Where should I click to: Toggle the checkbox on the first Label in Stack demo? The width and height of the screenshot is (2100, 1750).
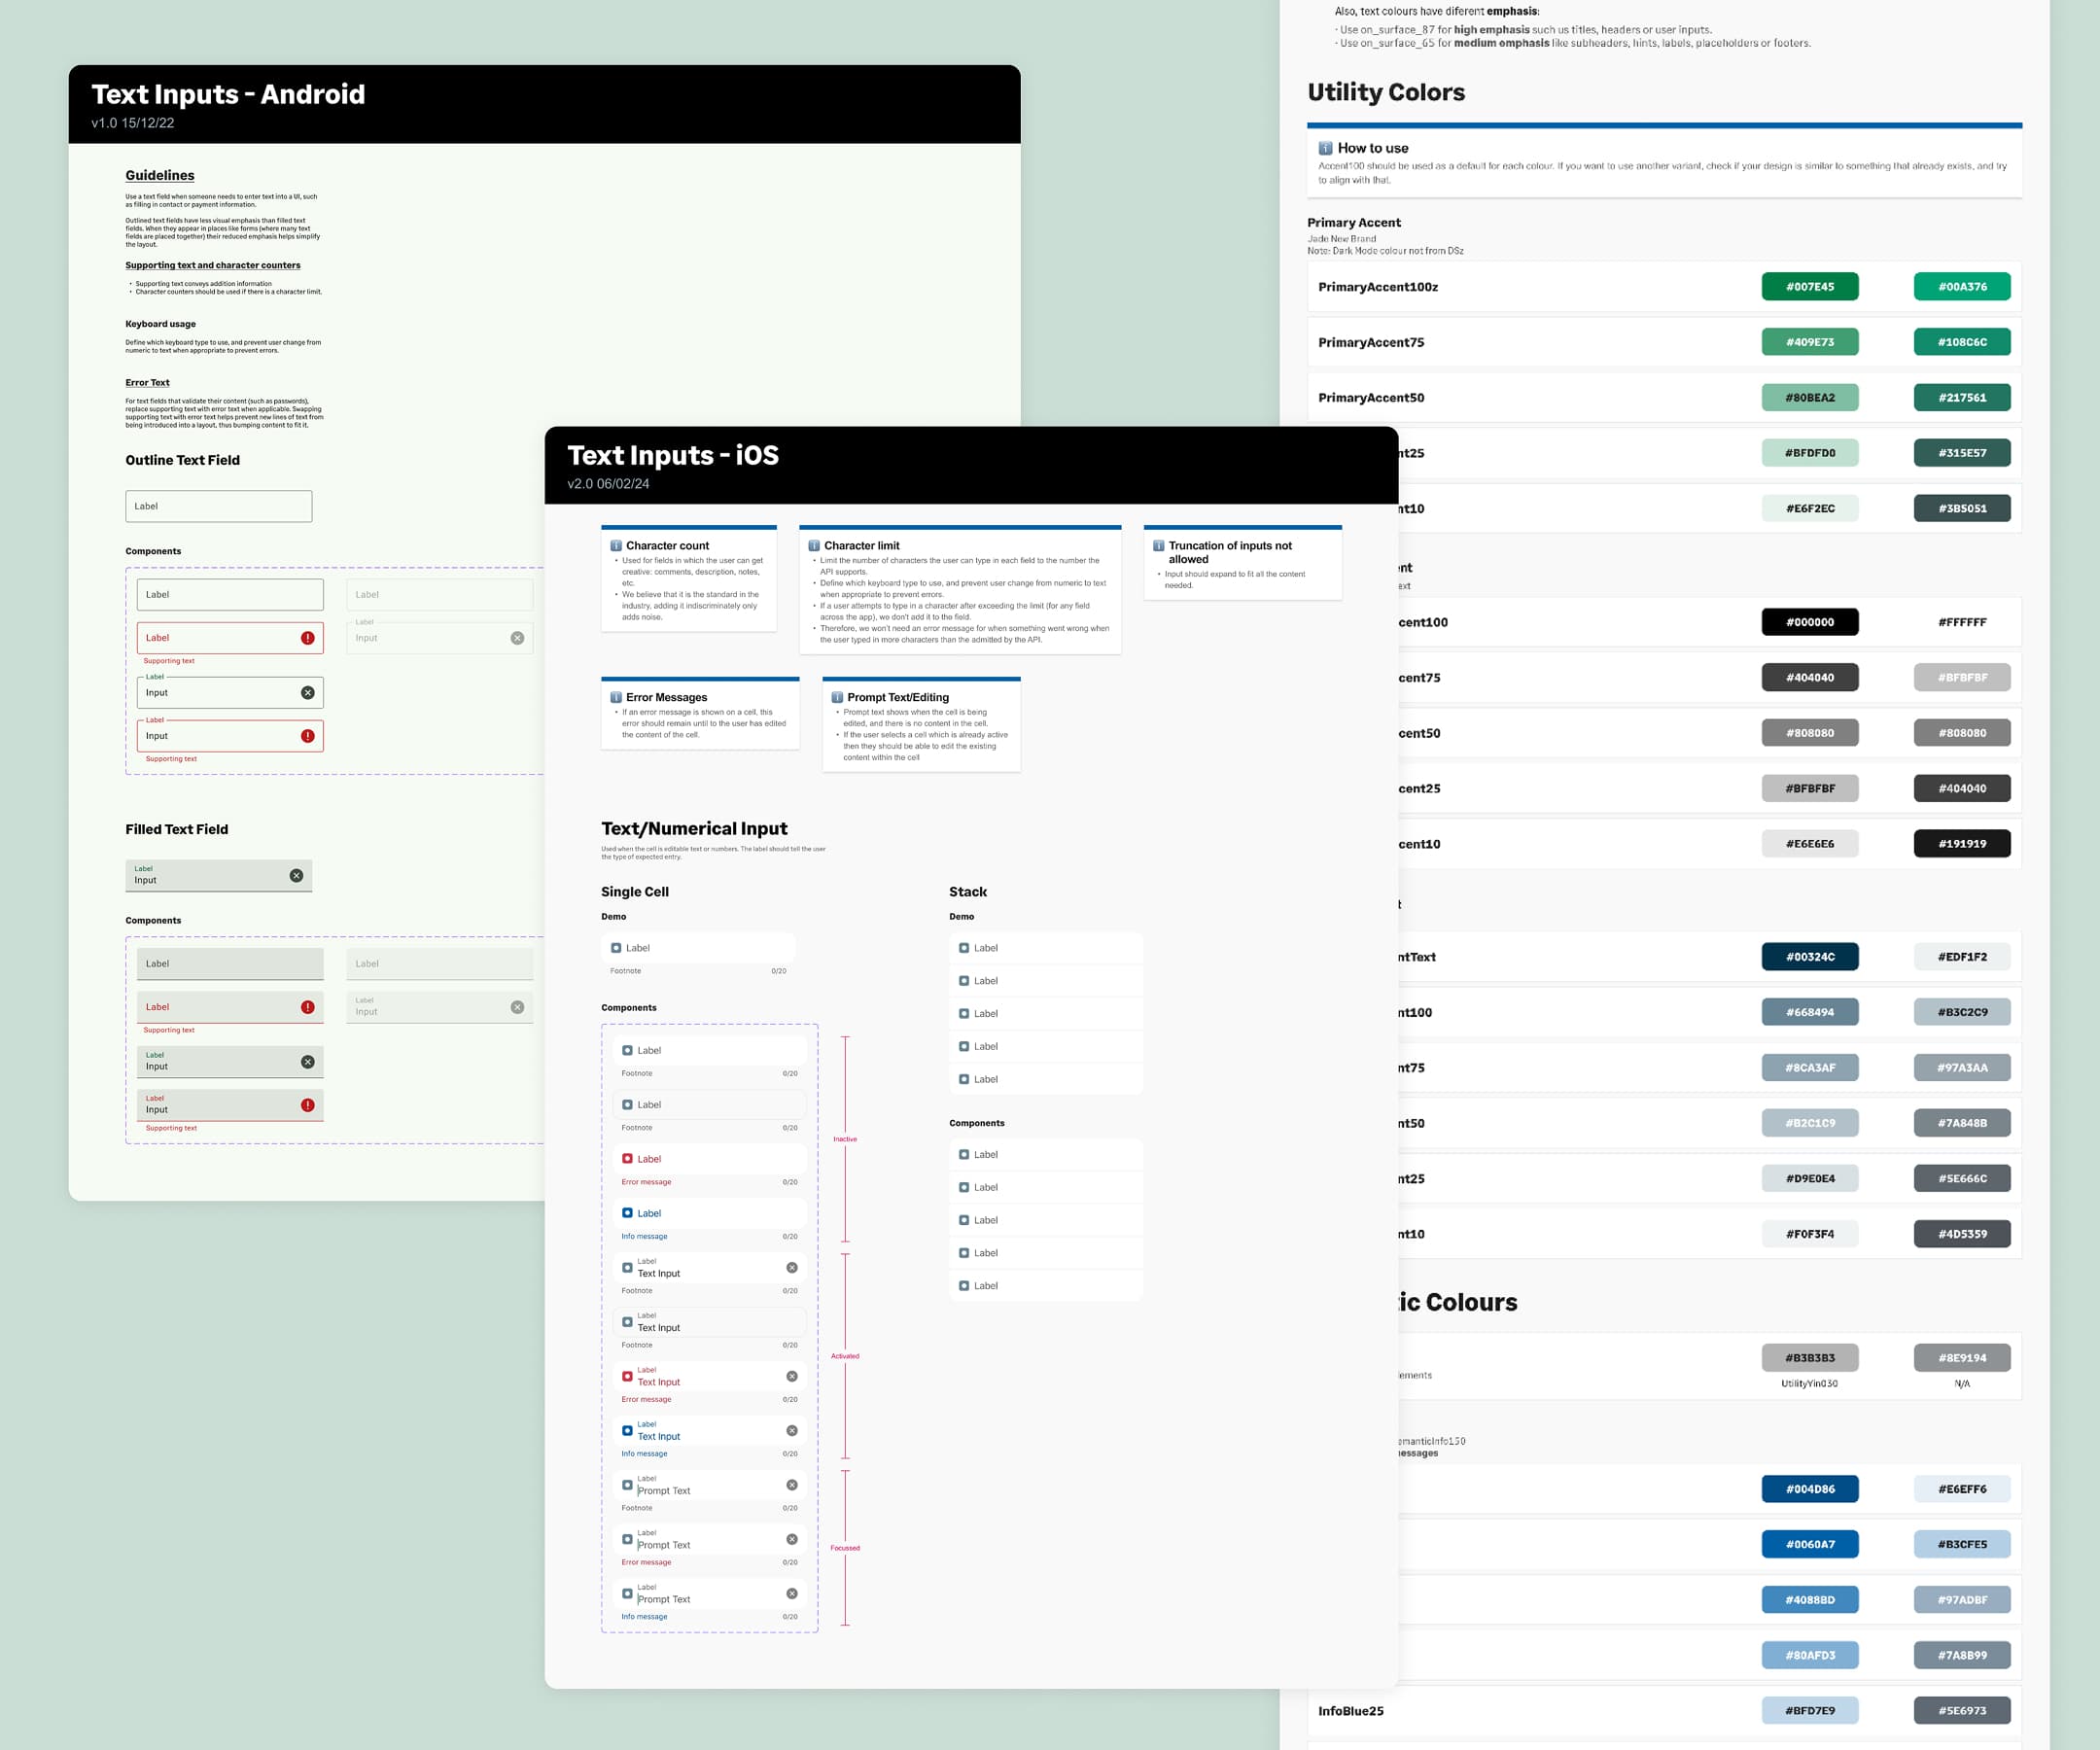click(x=963, y=947)
